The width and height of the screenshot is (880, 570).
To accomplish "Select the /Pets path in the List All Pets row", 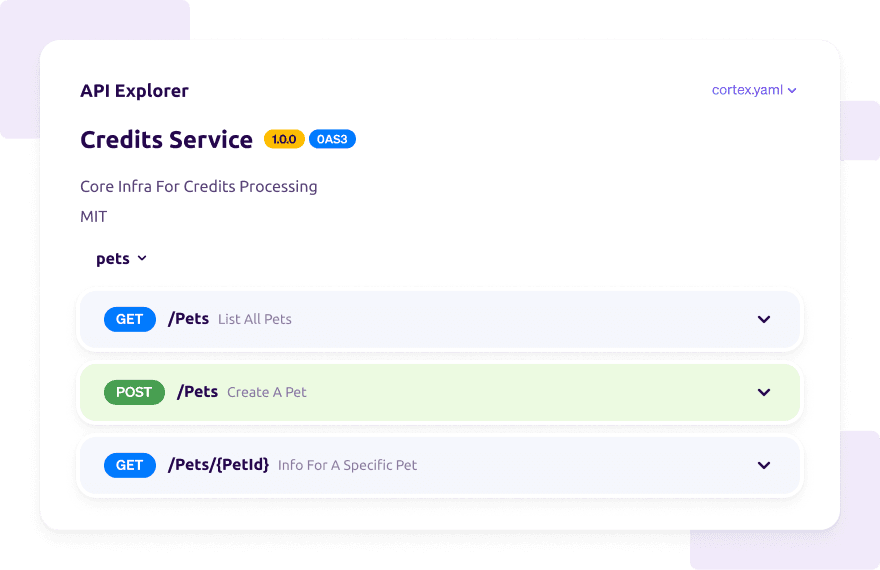I will [189, 319].
